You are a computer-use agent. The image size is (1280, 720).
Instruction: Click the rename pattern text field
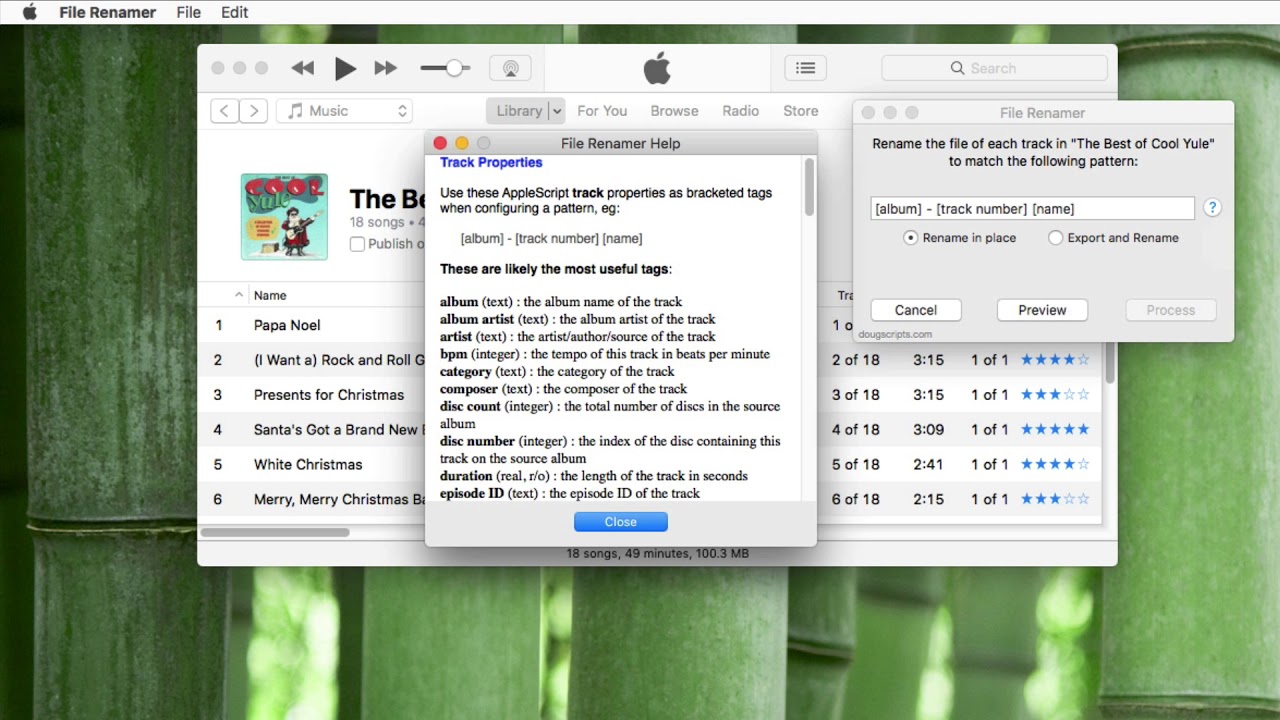tap(1032, 209)
